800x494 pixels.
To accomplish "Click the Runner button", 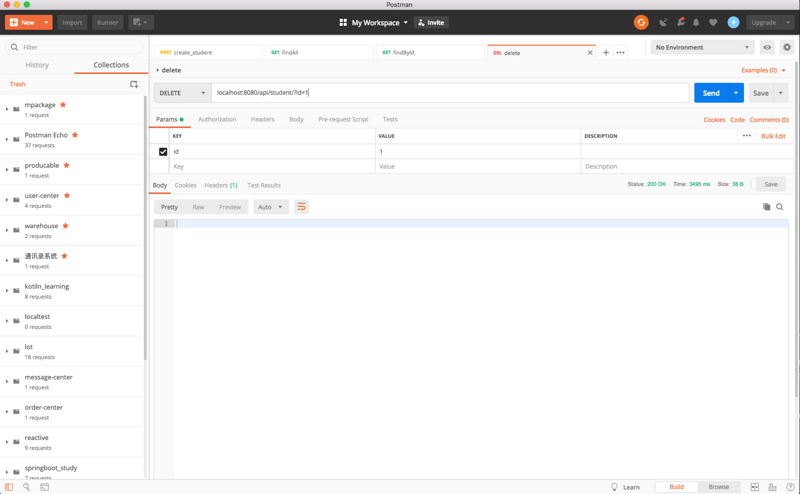I will click(x=108, y=22).
